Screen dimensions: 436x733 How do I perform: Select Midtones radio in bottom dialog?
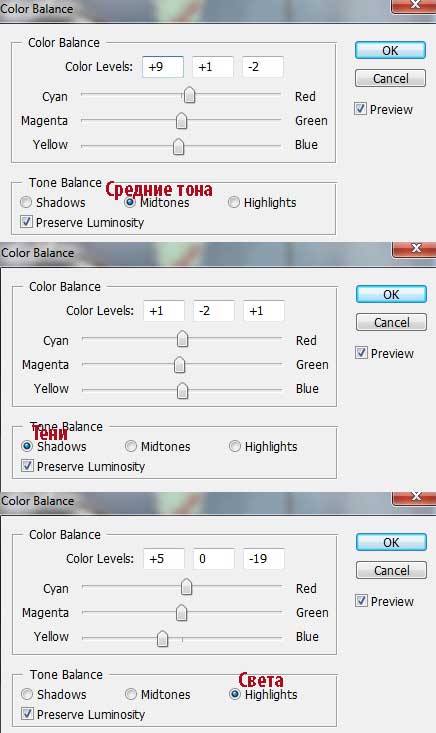pyautogui.click(x=131, y=694)
